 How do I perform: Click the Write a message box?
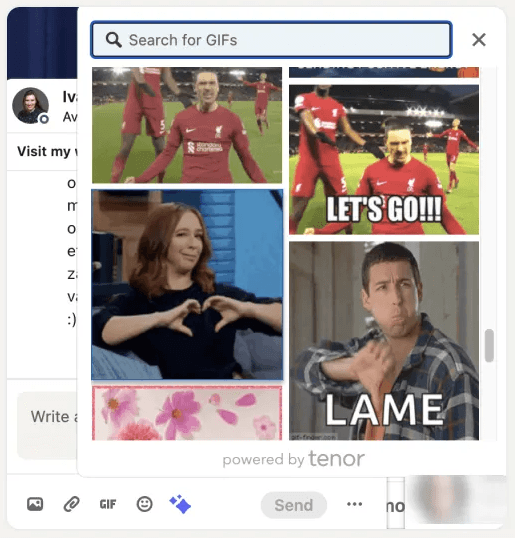(x=48, y=425)
